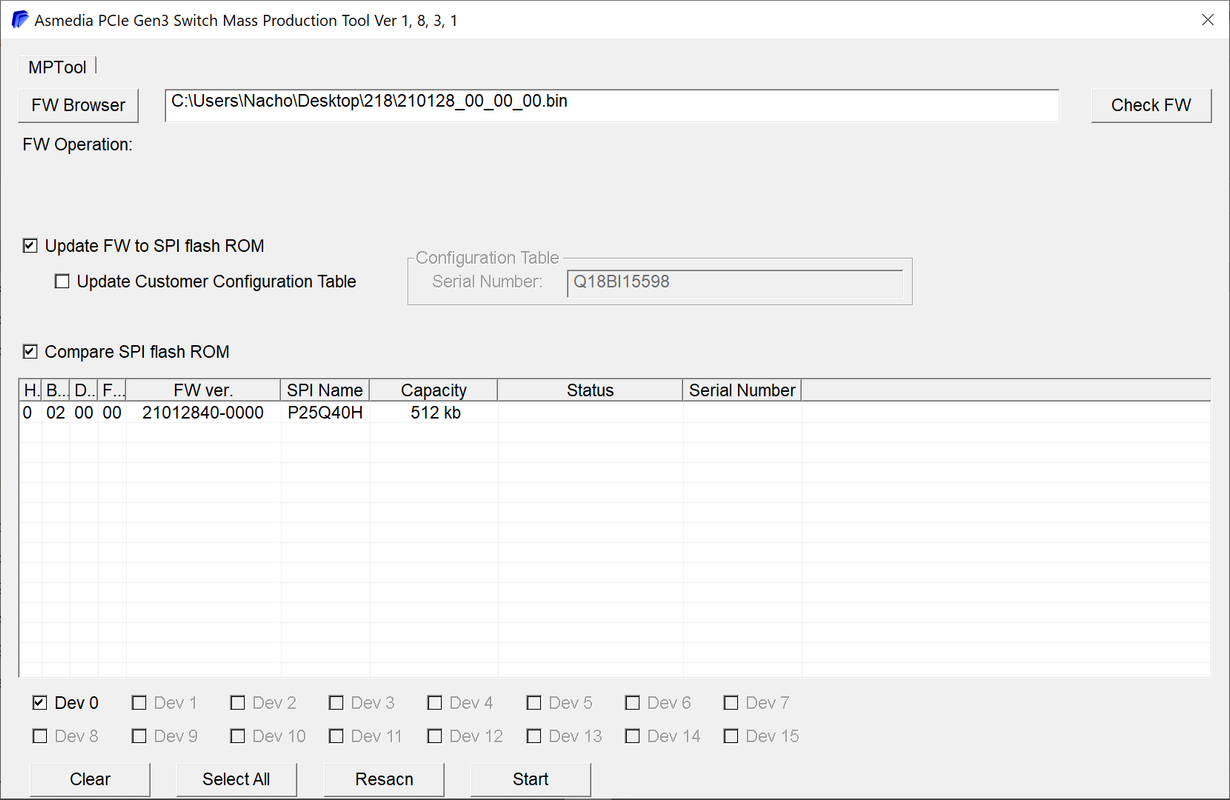Toggle the Dev 5 checkbox
This screenshot has width=1230, height=800.
pyautogui.click(x=534, y=703)
